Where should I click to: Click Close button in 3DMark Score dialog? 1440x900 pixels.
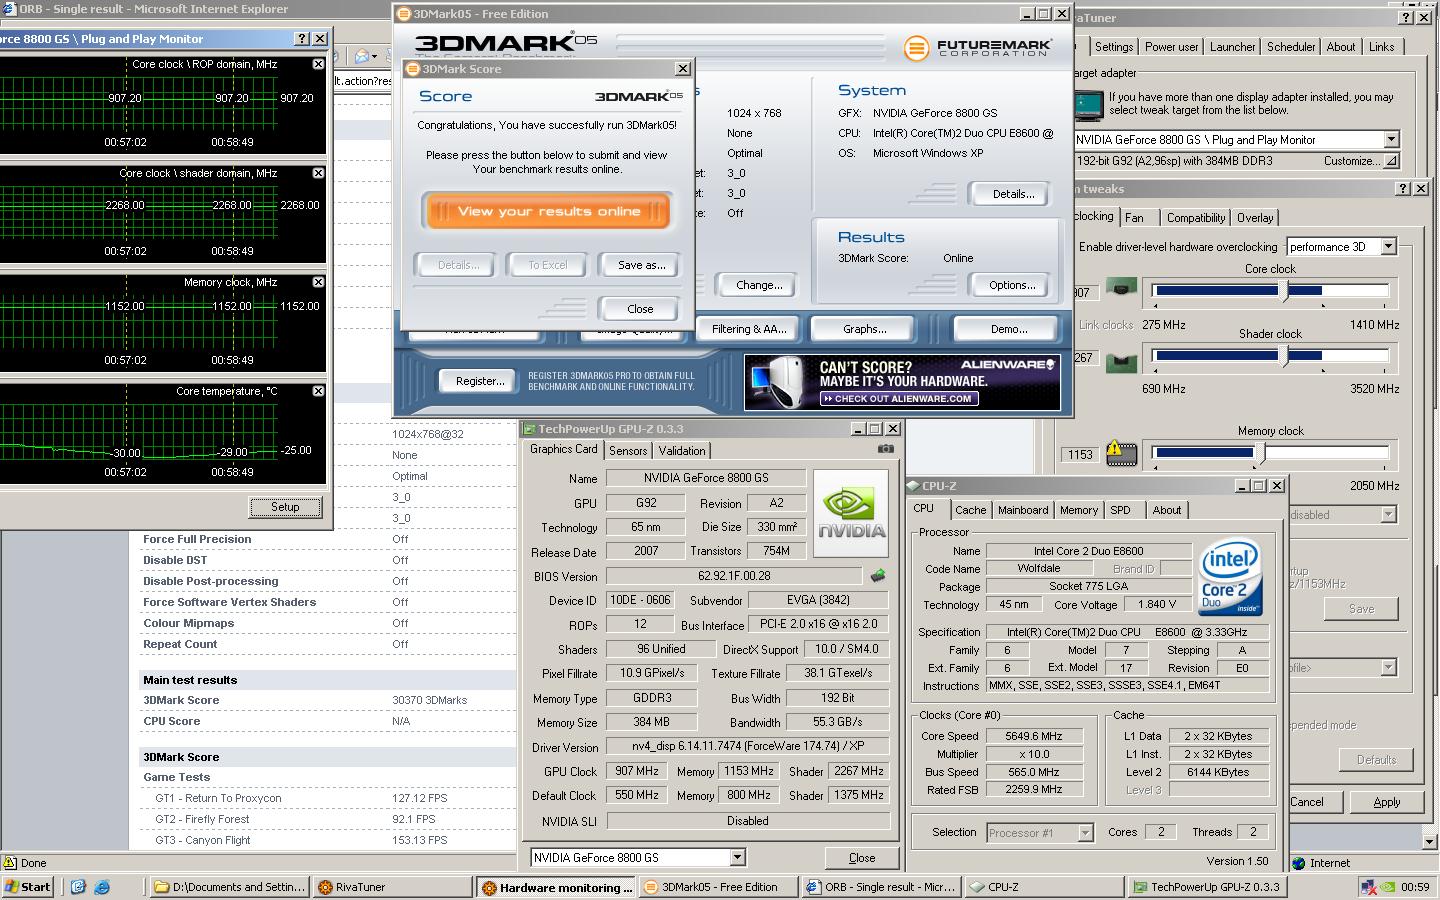click(x=640, y=309)
